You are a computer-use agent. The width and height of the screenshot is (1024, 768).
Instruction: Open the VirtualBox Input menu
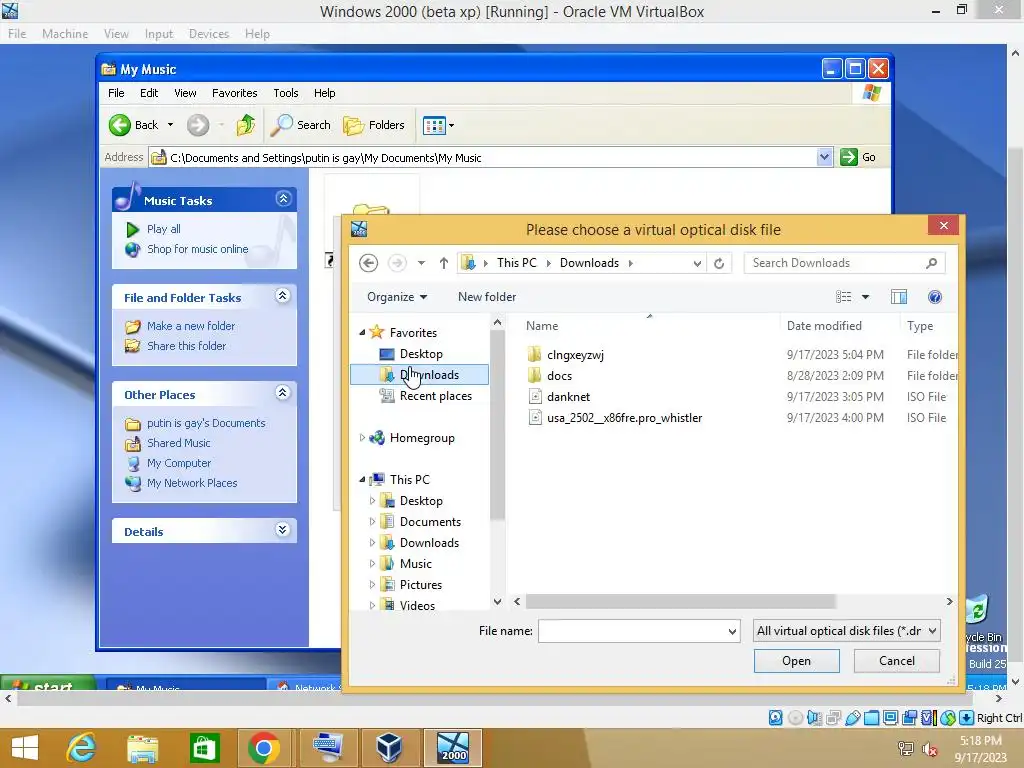[x=159, y=33]
